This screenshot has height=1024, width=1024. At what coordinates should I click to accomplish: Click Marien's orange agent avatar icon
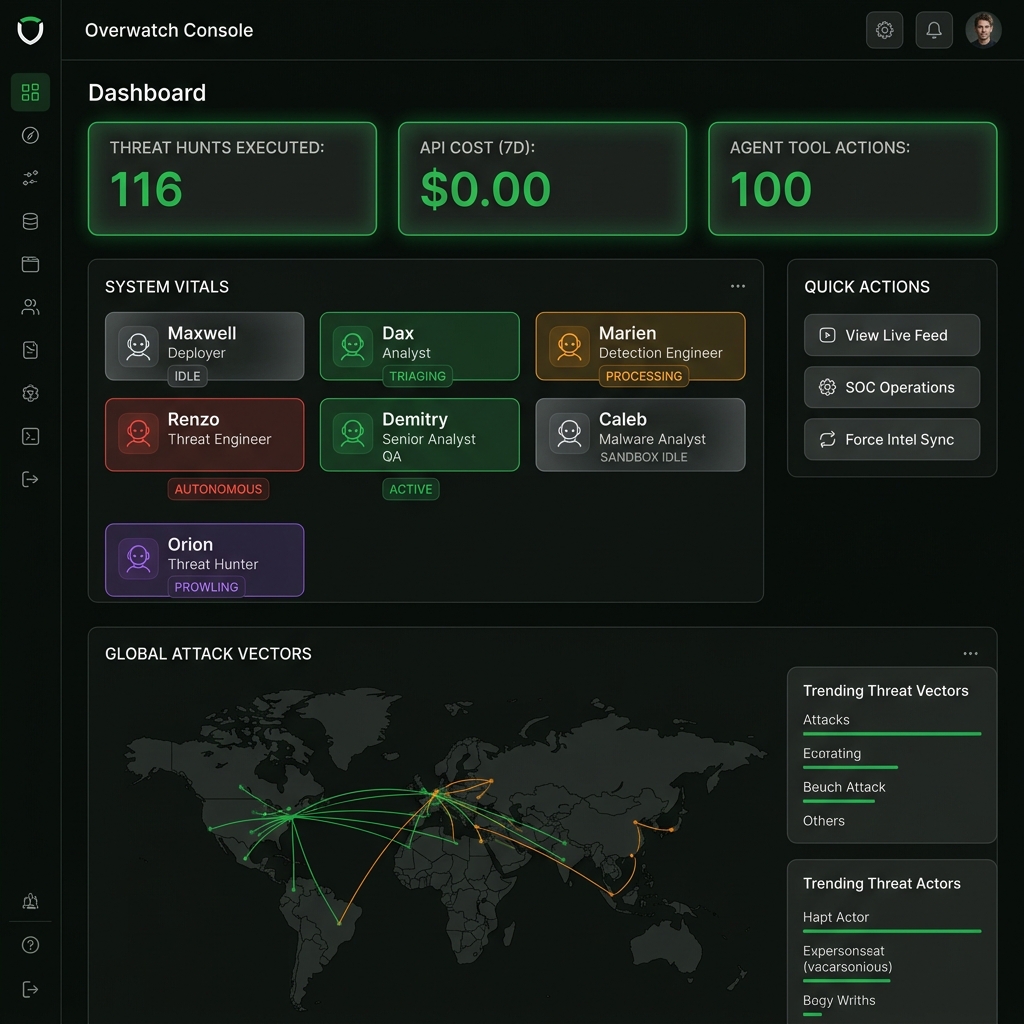click(x=569, y=346)
